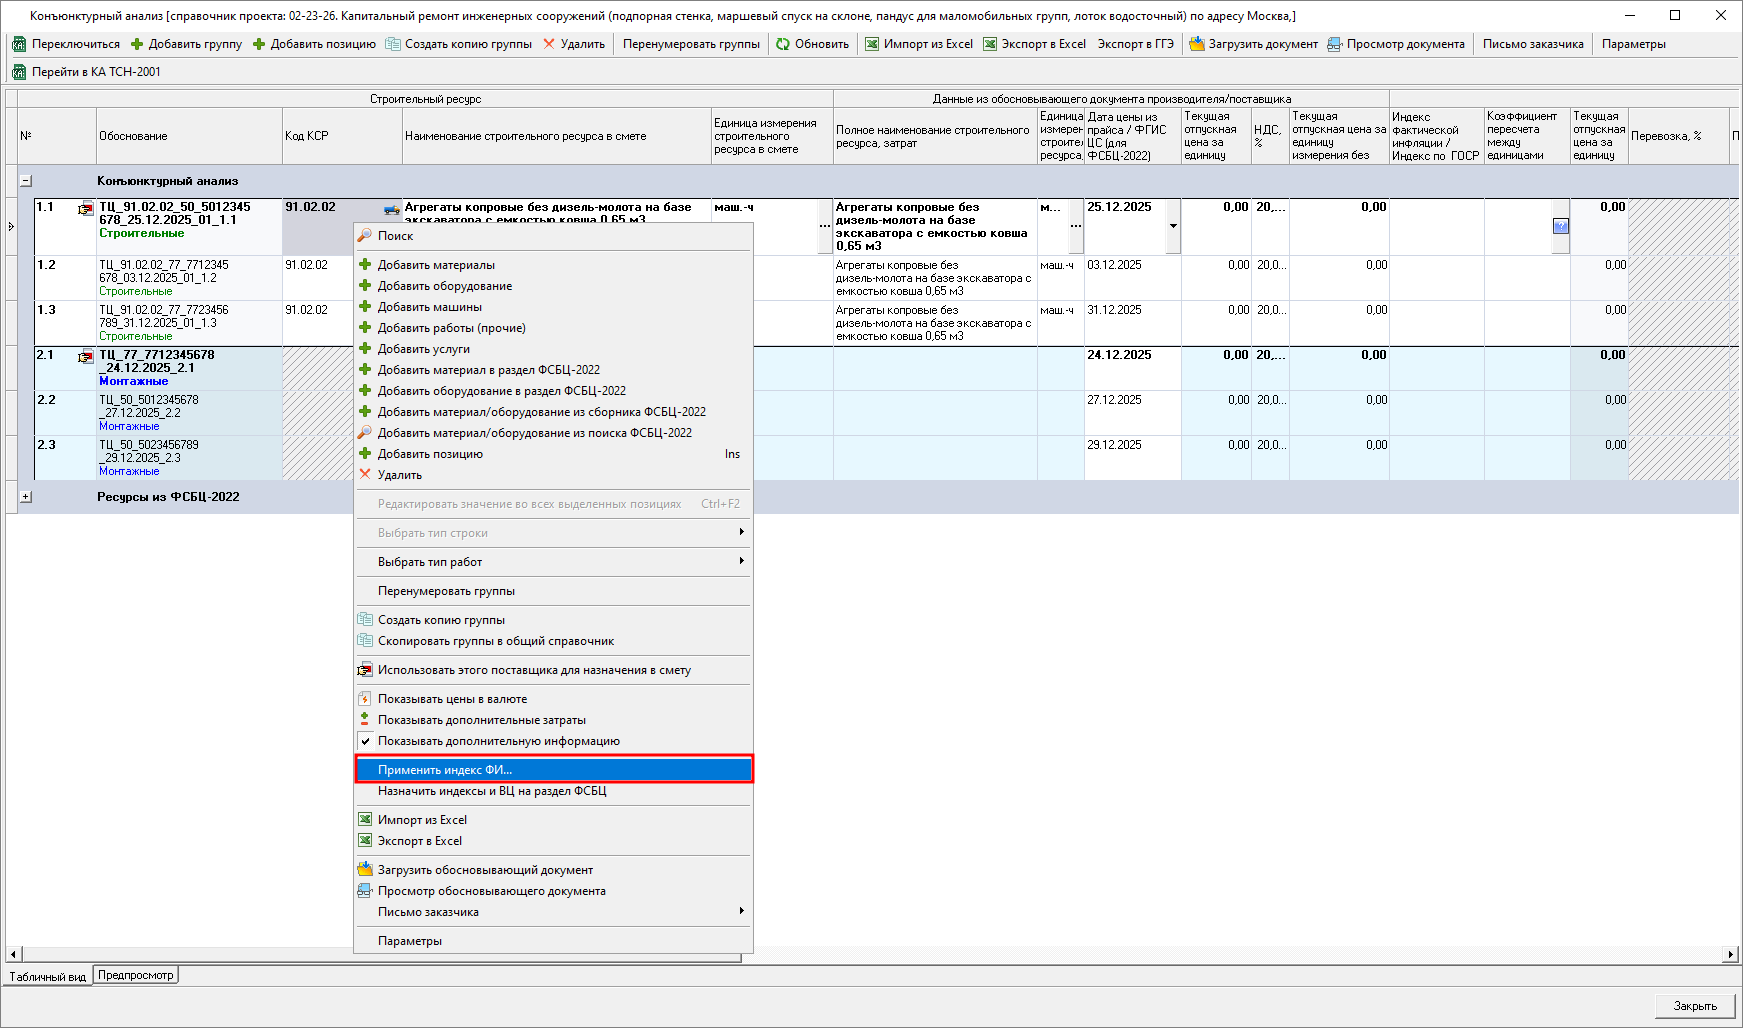1743x1028 pixels.
Task: Toggle Показывать цены в валюте option
Action: click(x=452, y=699)
